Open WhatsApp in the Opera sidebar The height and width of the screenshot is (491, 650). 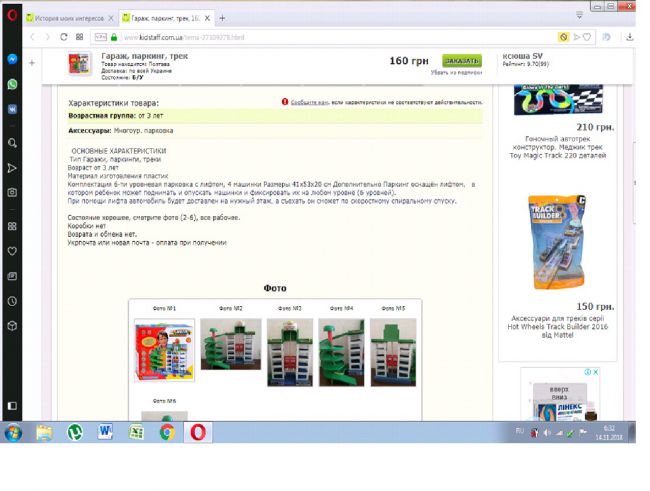tap(12, 84)
